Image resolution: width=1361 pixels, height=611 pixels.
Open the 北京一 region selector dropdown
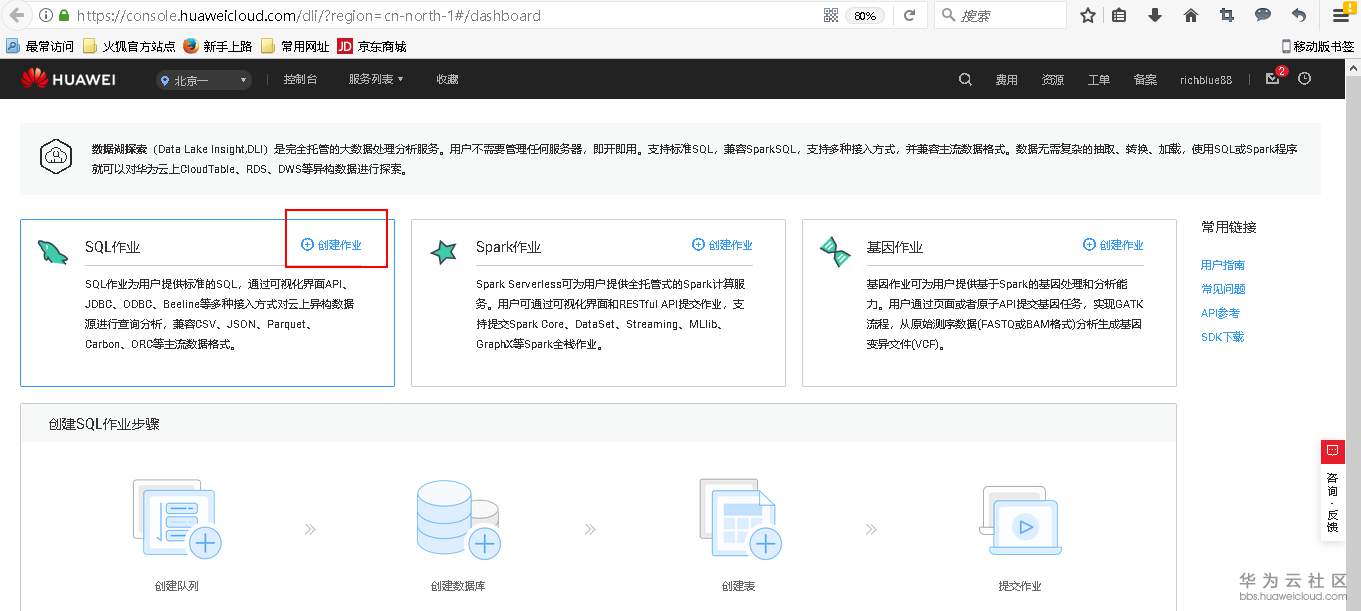pos(203,78)
